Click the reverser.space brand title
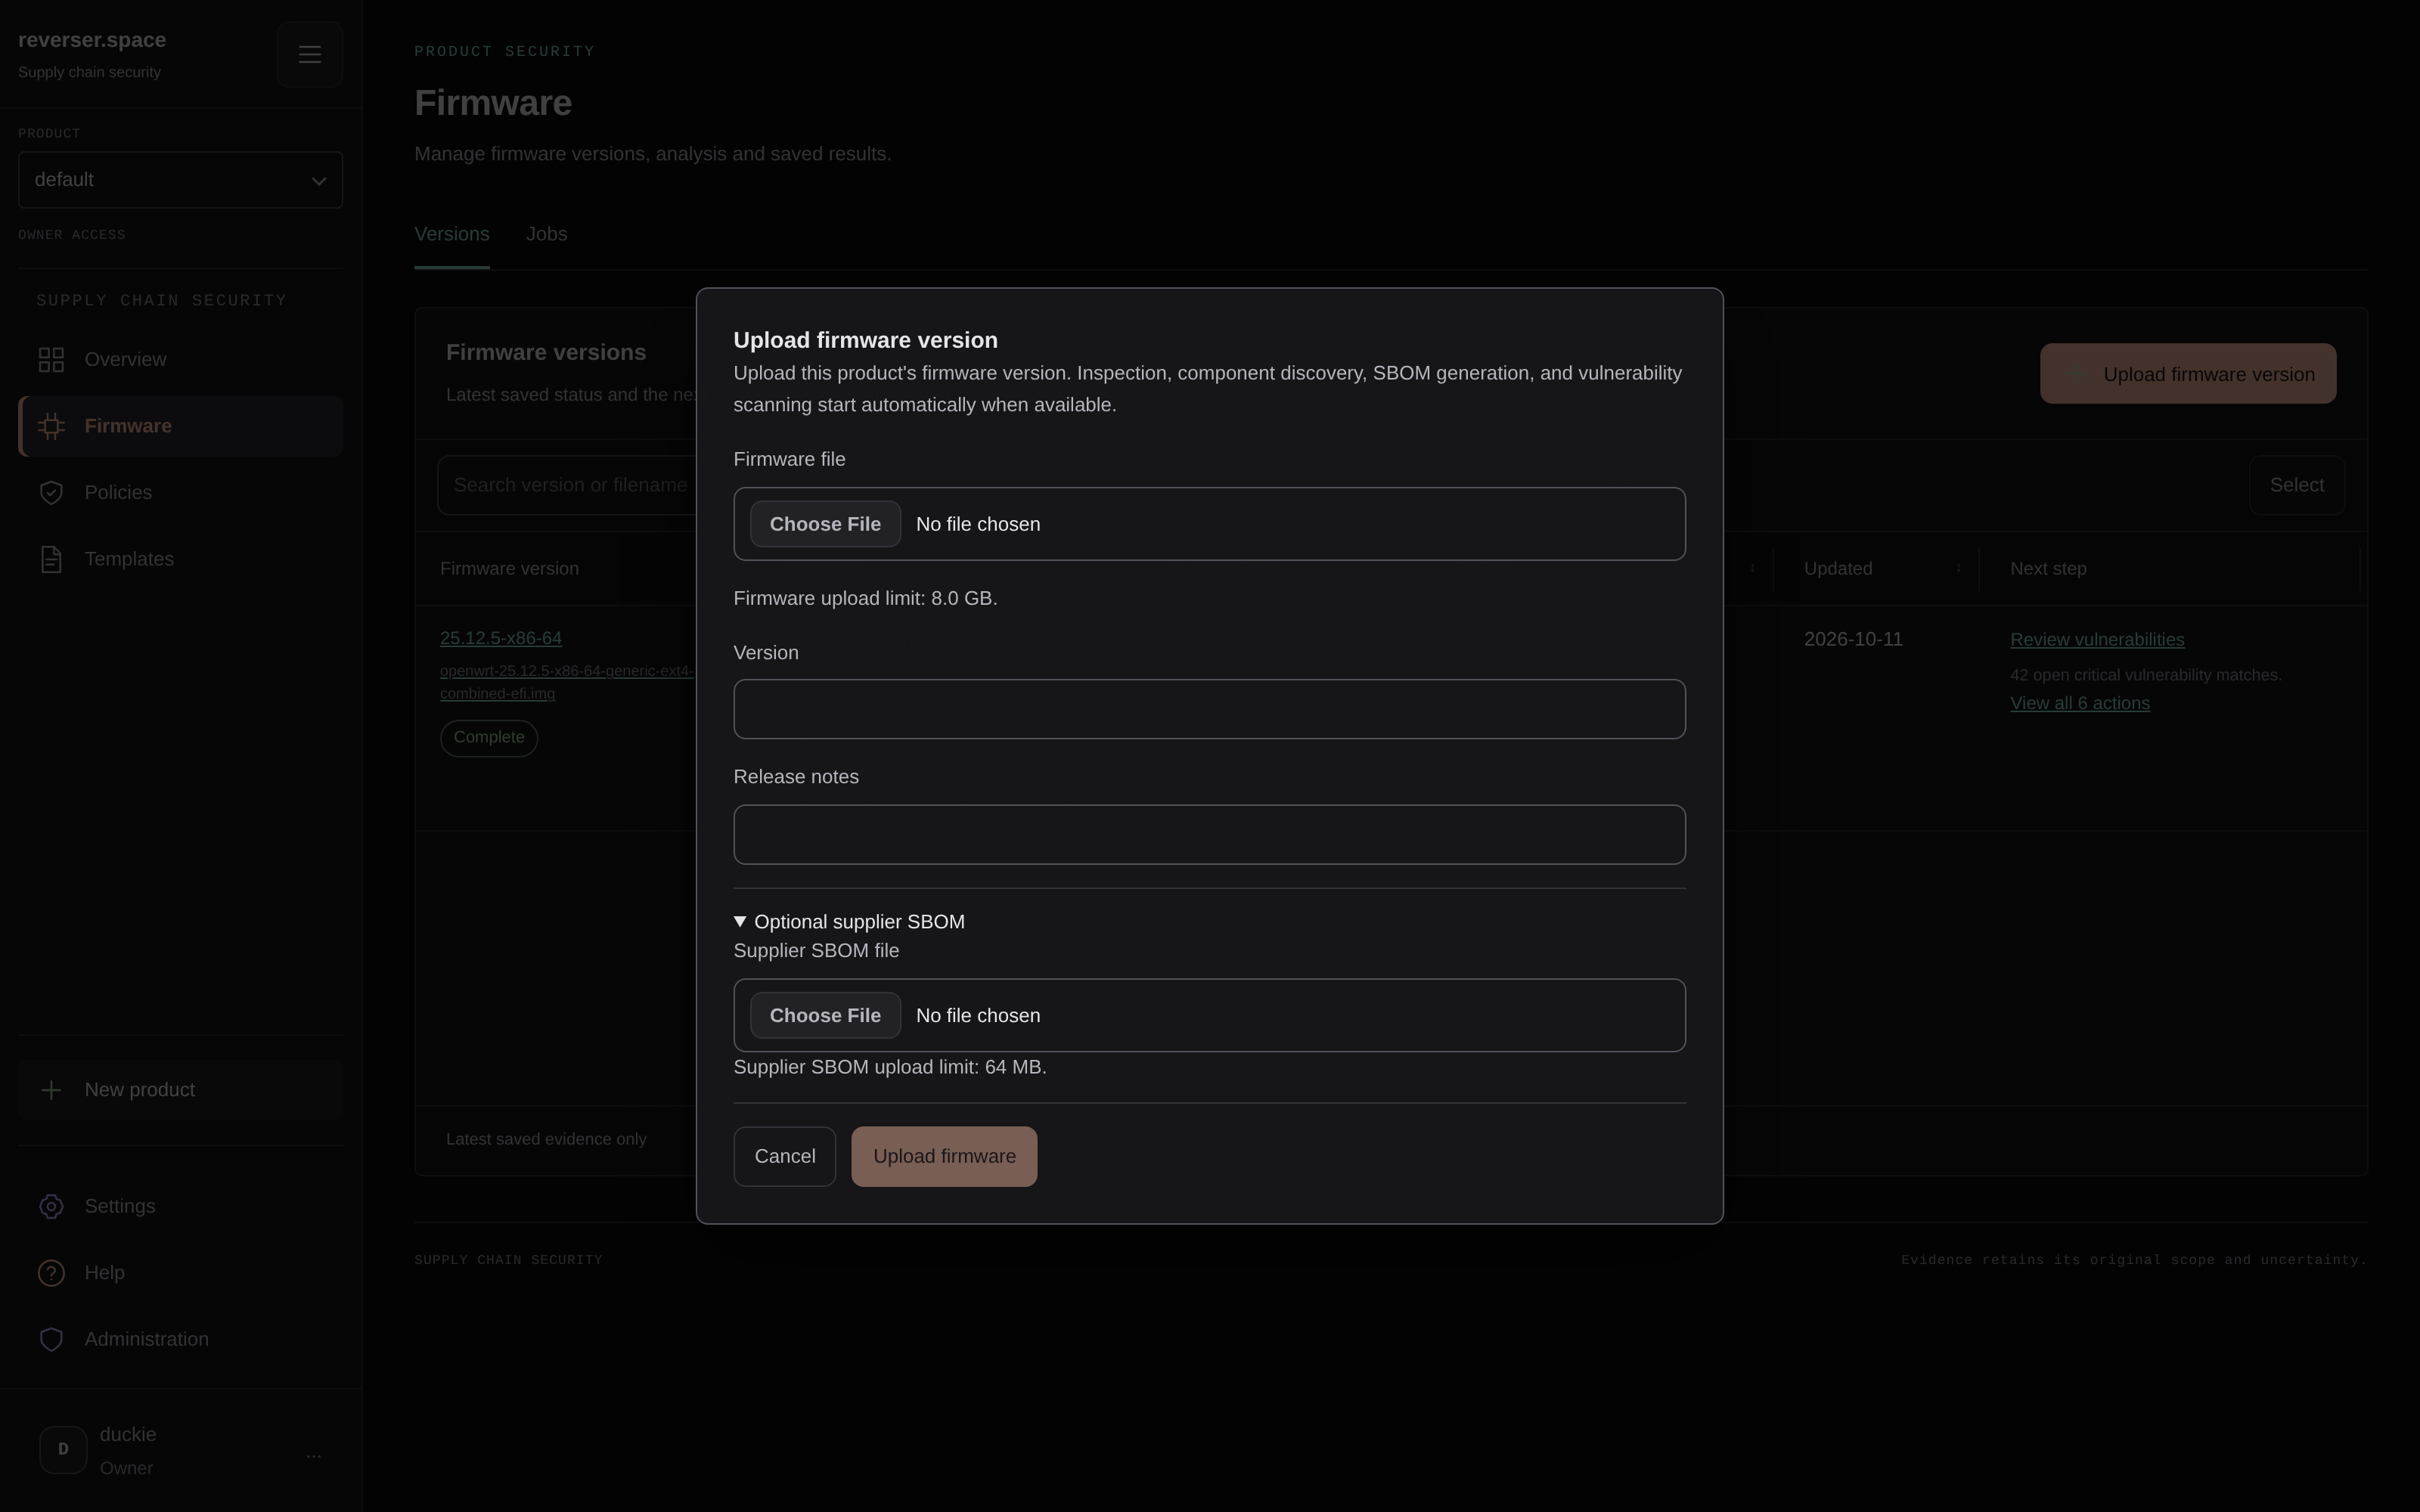This screenshot has height=1512, width=2420. (92, 40)
